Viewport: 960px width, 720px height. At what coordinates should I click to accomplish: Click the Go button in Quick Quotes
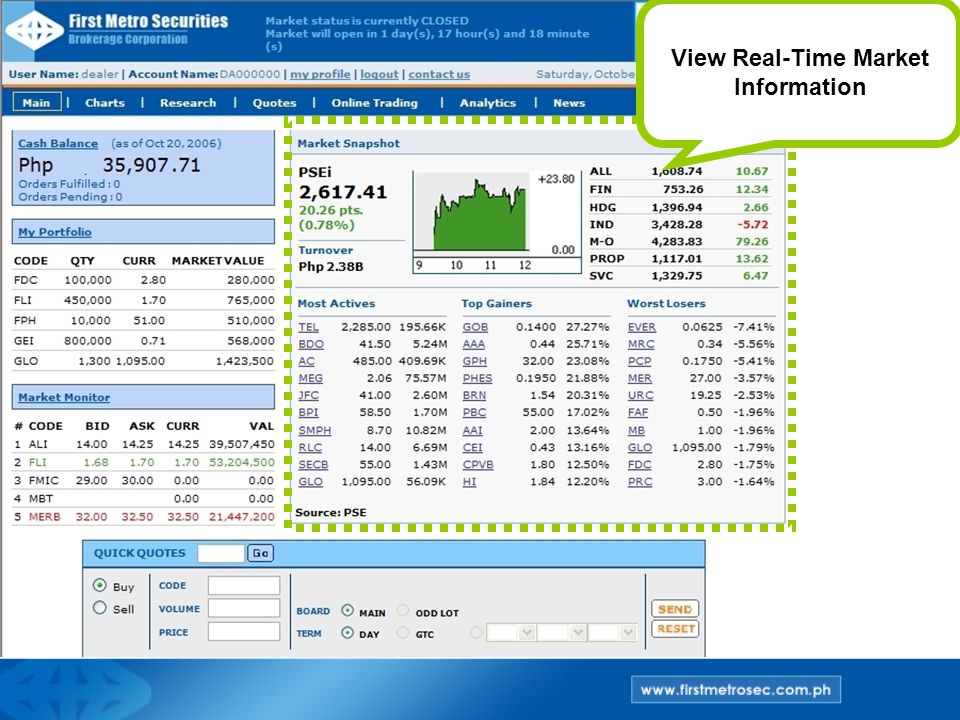(260, 553)
